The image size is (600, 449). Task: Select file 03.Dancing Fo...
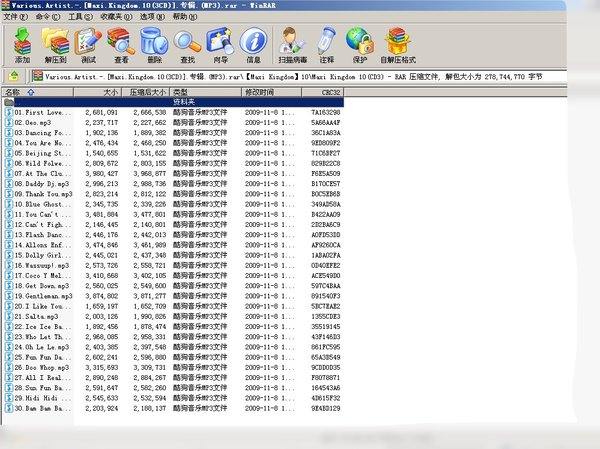click(x=173, y=133)
